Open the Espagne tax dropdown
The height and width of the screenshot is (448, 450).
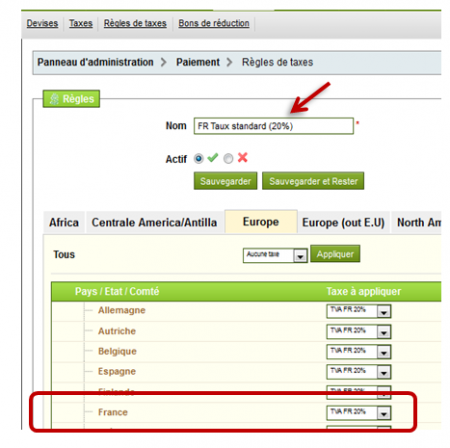pyautogui.click(x=359, y=372)
